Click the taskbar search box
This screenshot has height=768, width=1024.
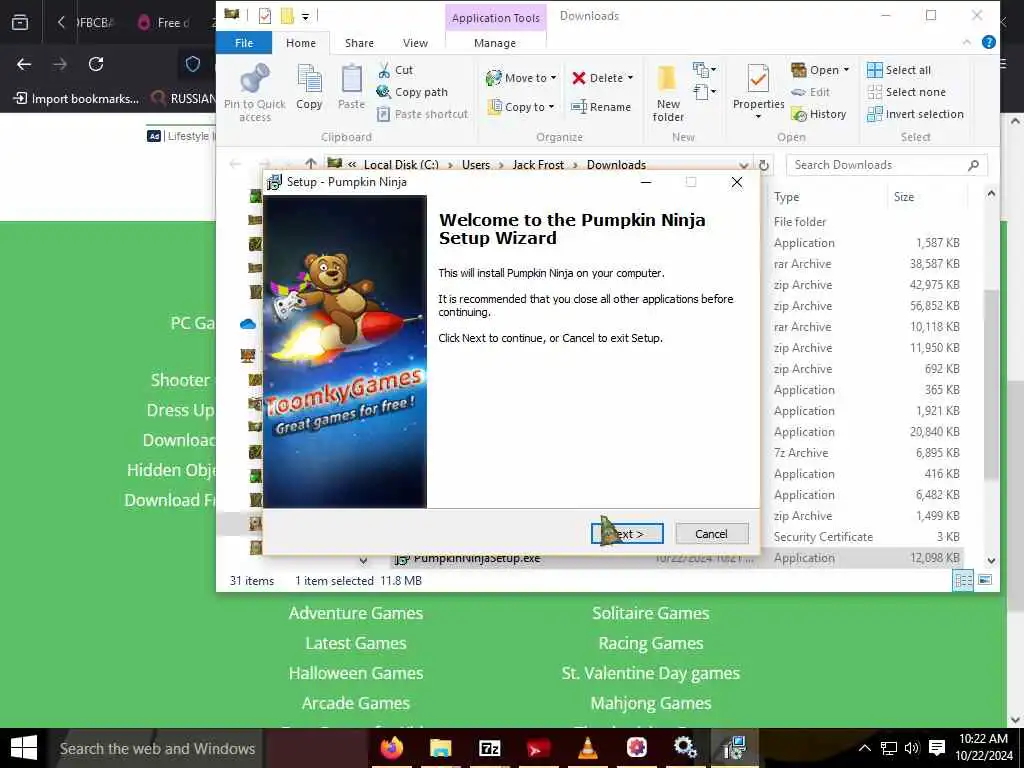coord(157,748)
